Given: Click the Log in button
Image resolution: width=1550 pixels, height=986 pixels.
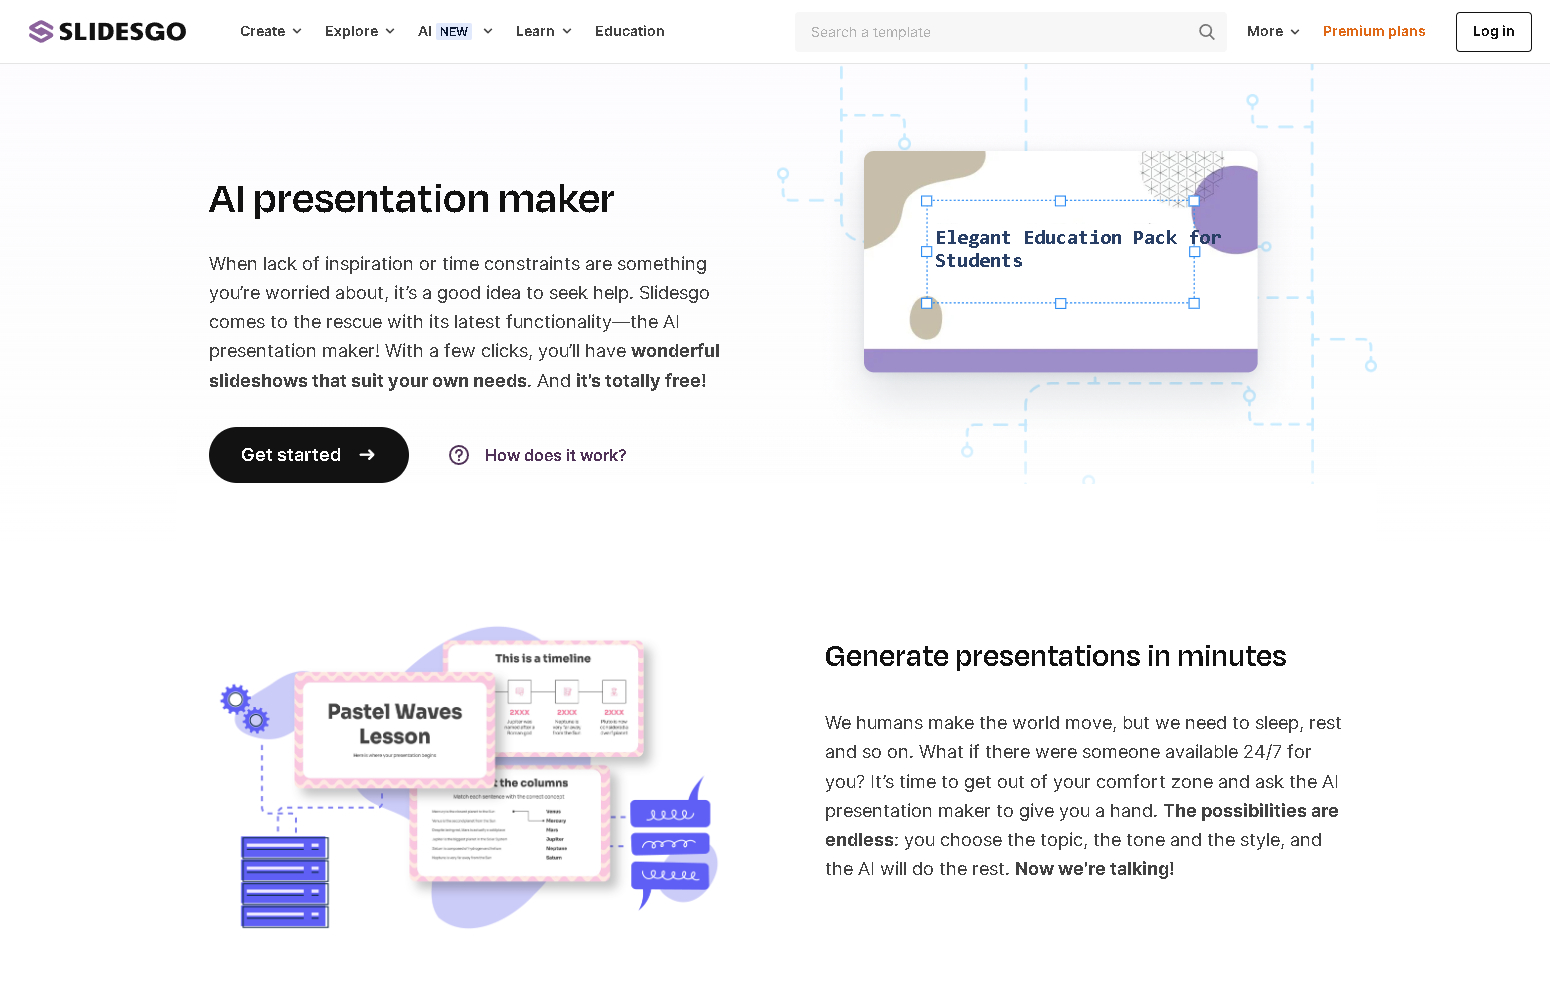Looking at the screenshot, I should point(1493,31).
